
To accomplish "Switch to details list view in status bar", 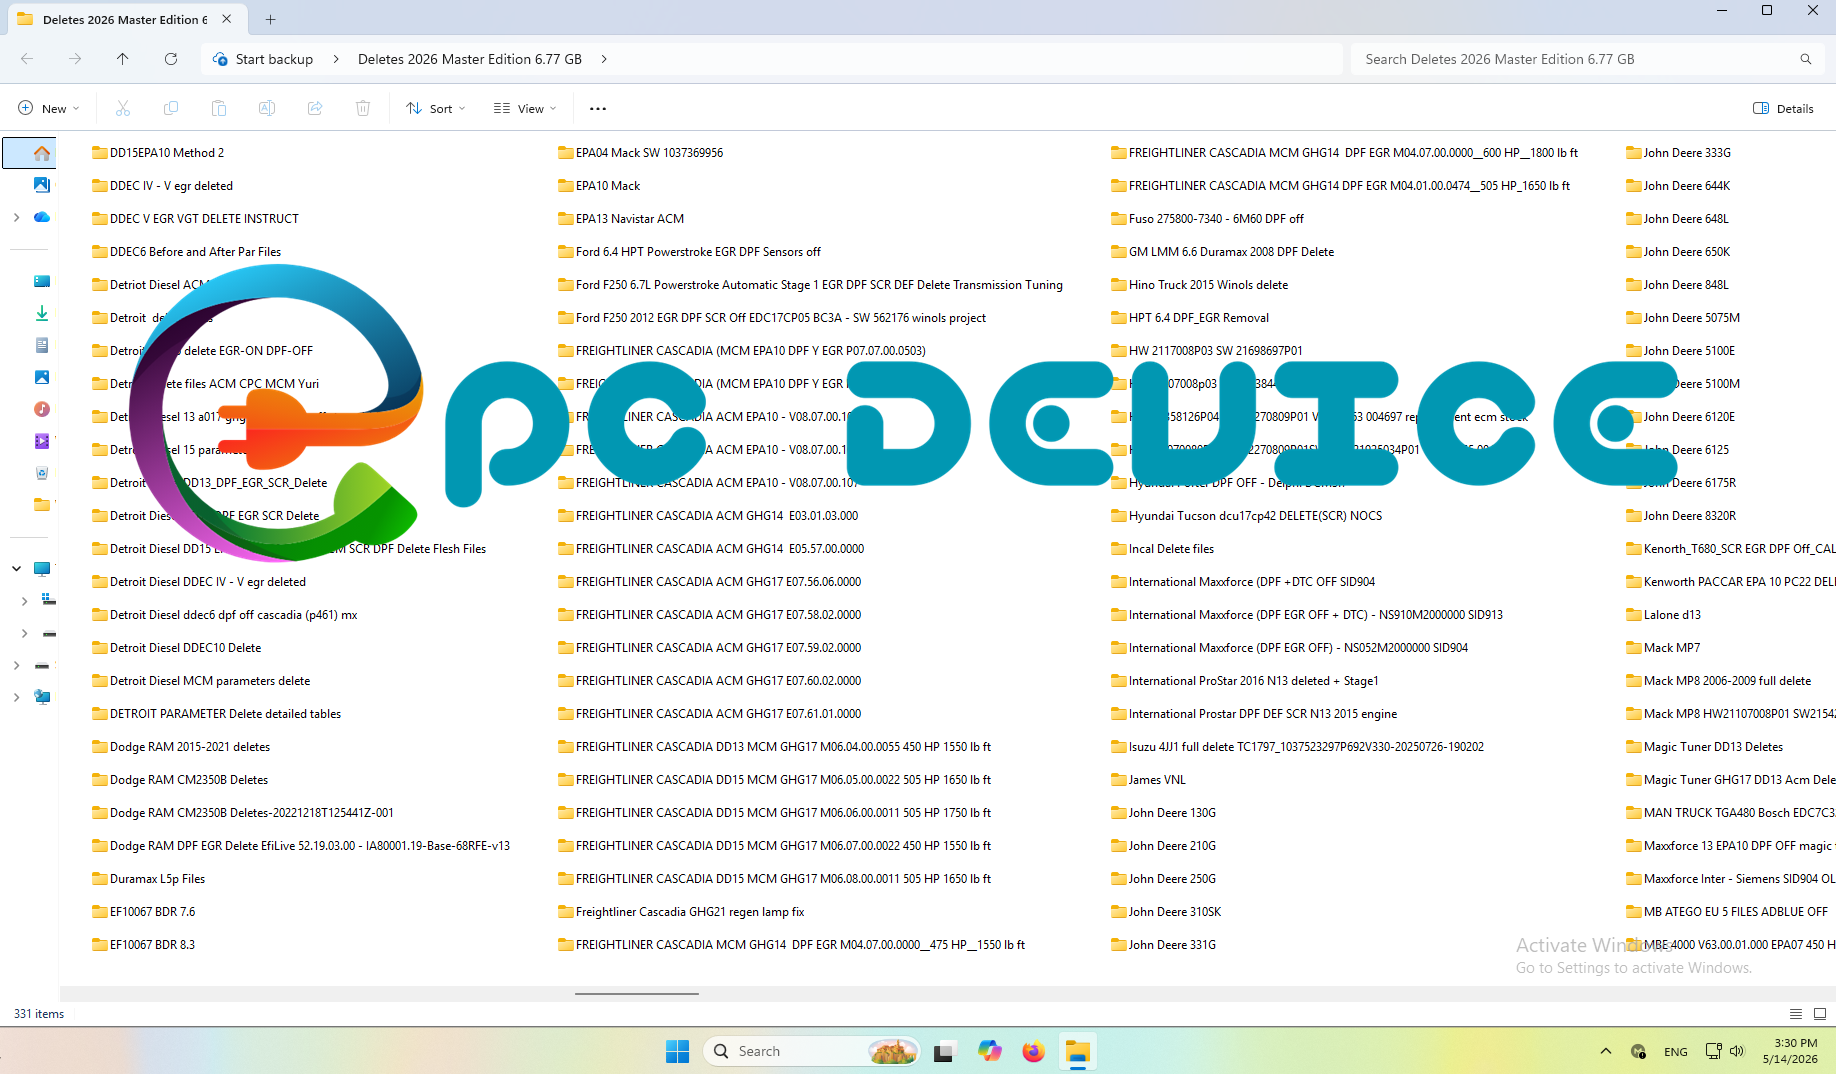I will [x=1796, y=1013].
